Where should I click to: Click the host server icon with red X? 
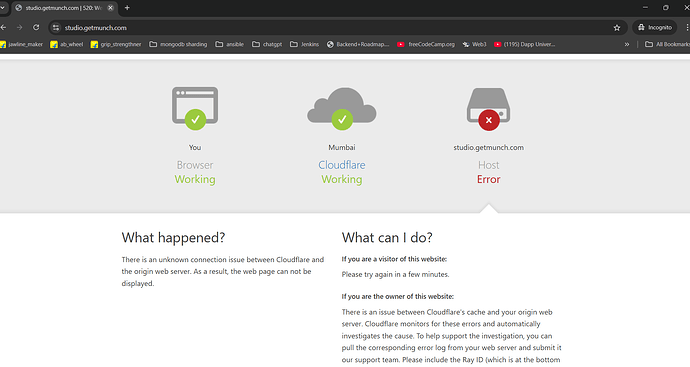pos(488,109)
